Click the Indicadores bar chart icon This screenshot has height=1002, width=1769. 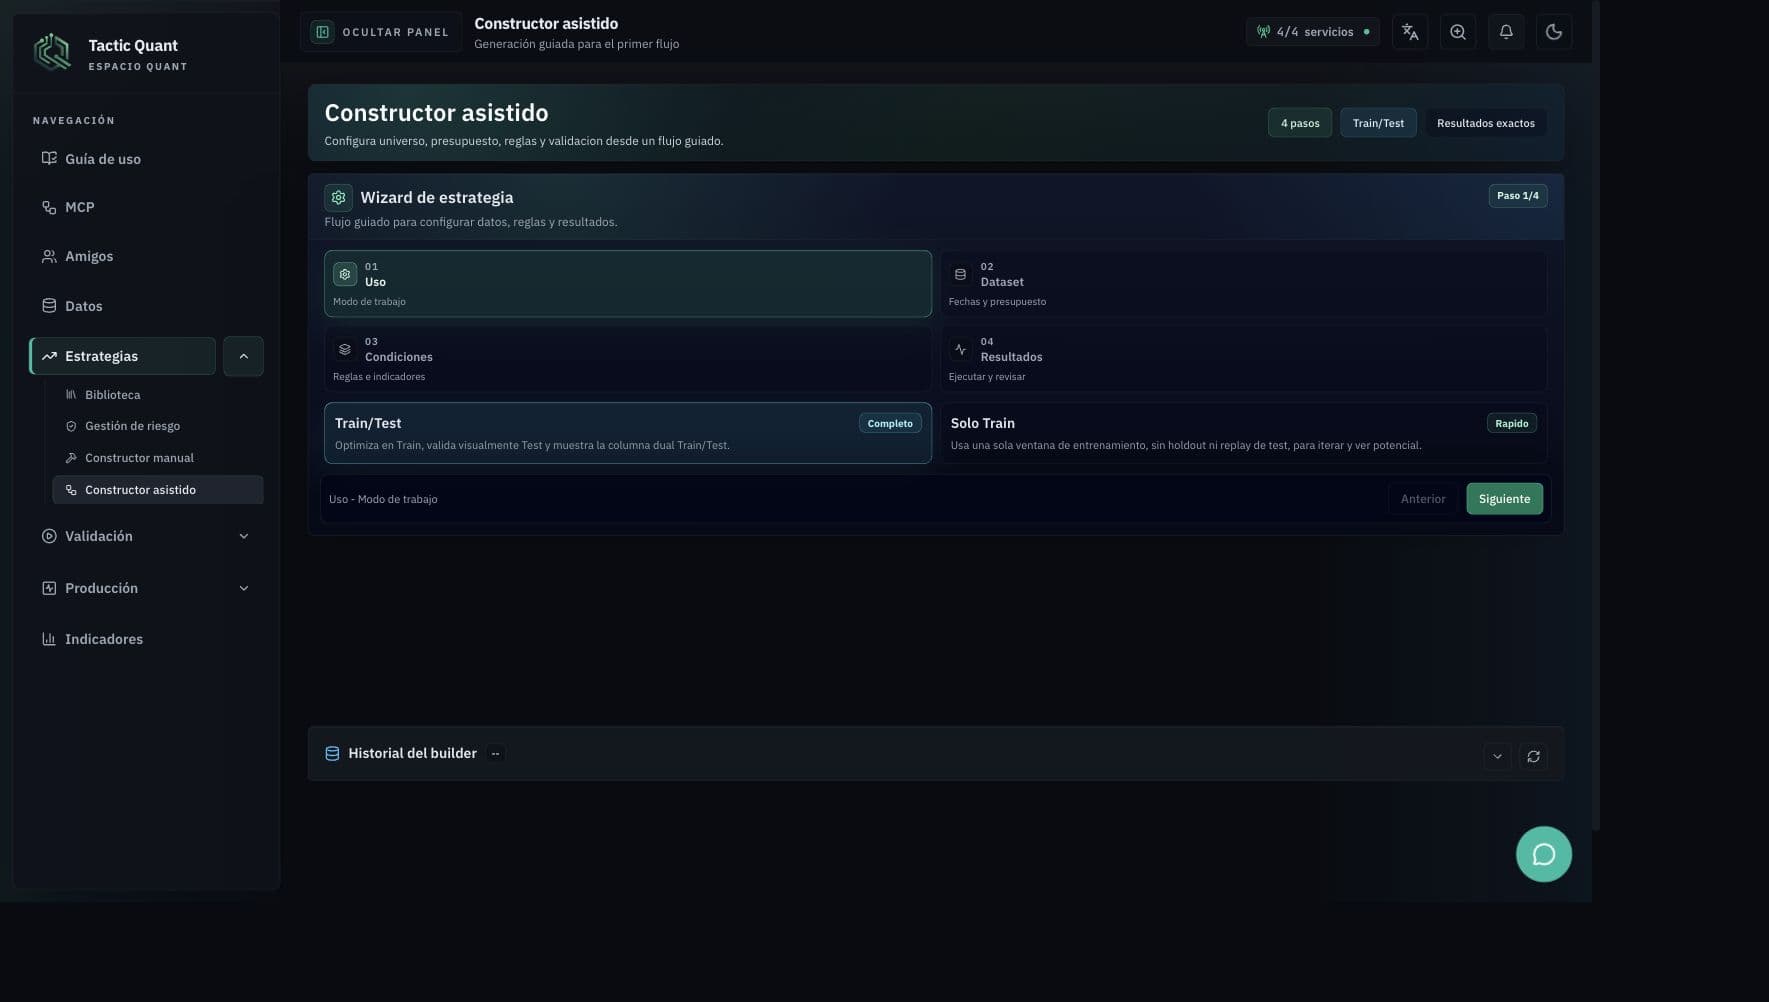point(49,638)
